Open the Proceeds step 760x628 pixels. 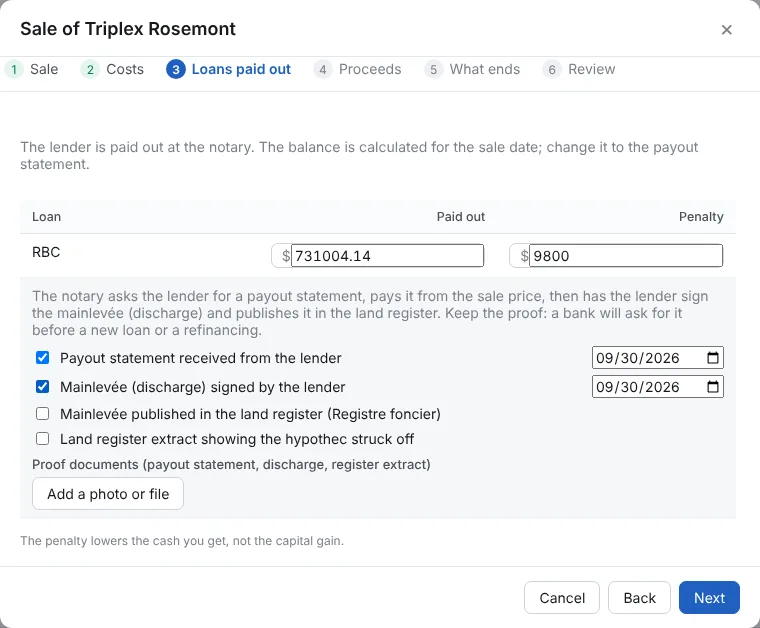click(358, 69)
